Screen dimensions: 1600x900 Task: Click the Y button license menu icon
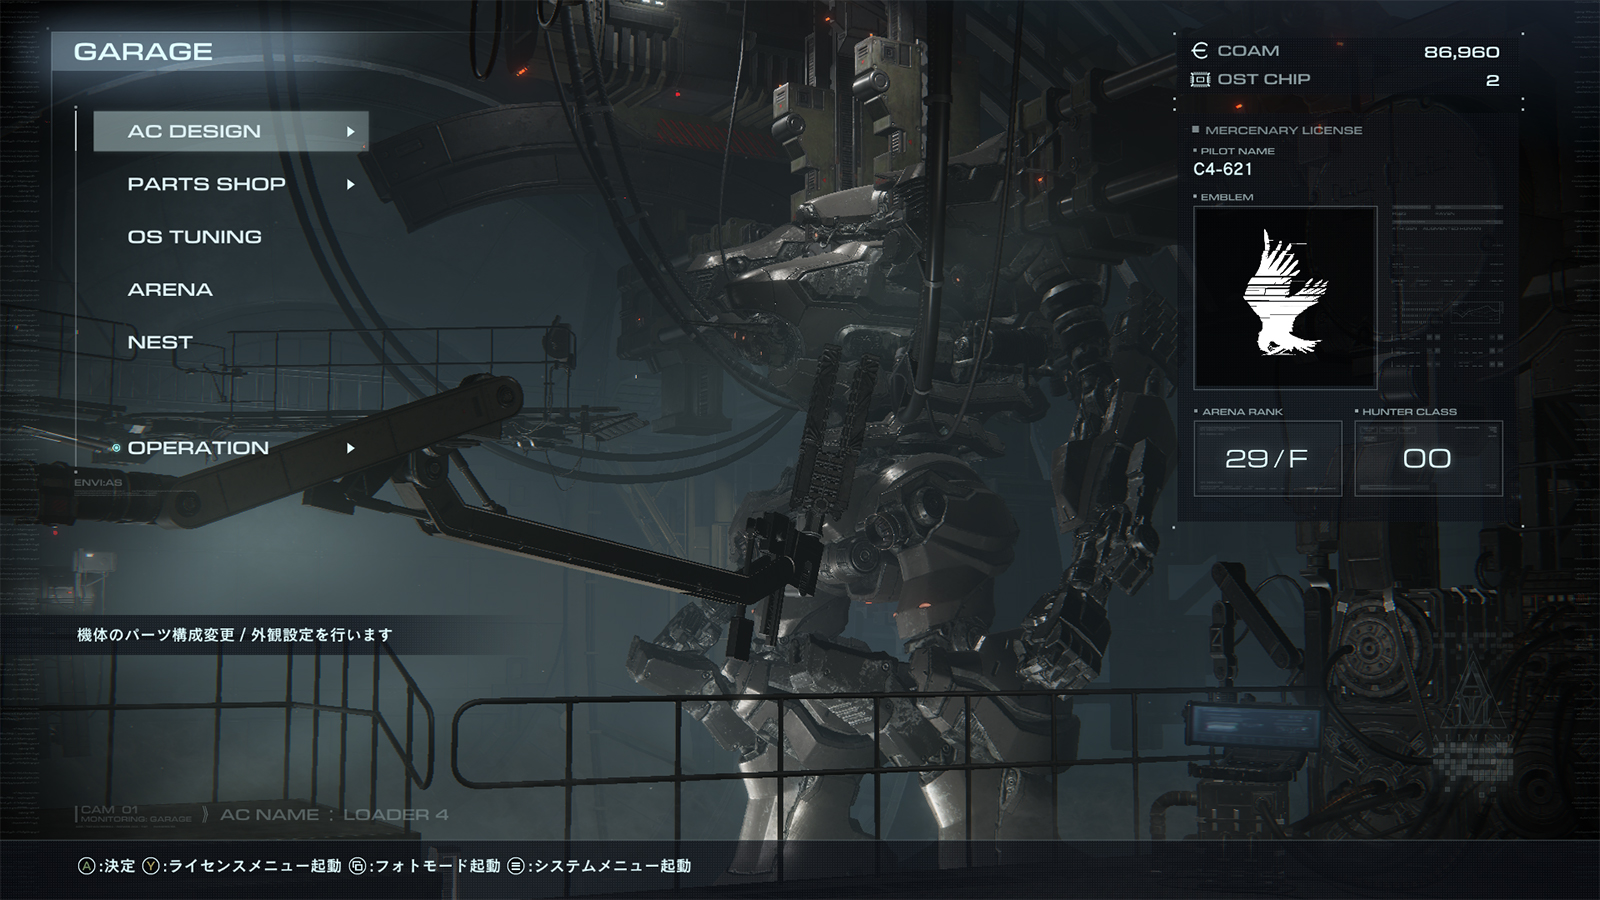151,866
